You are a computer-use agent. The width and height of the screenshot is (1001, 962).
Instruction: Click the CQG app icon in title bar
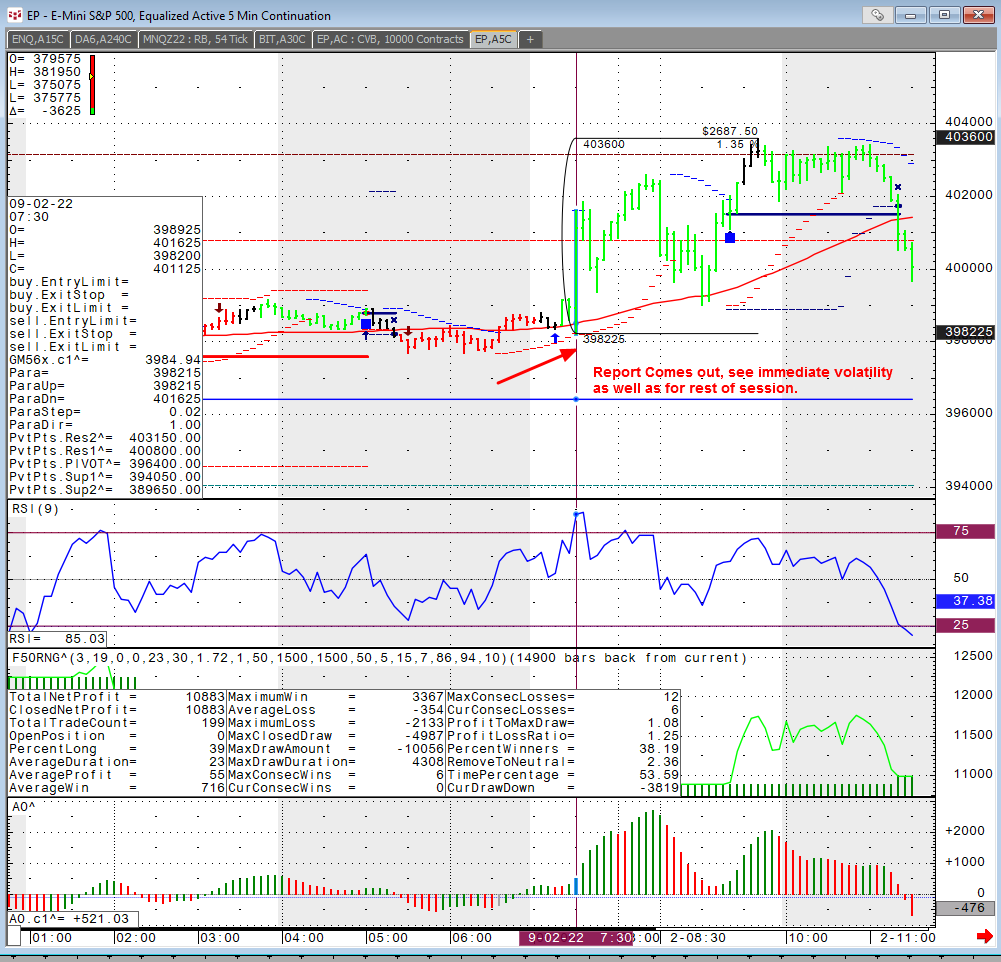pyautogui.click(x=15, y=15)
